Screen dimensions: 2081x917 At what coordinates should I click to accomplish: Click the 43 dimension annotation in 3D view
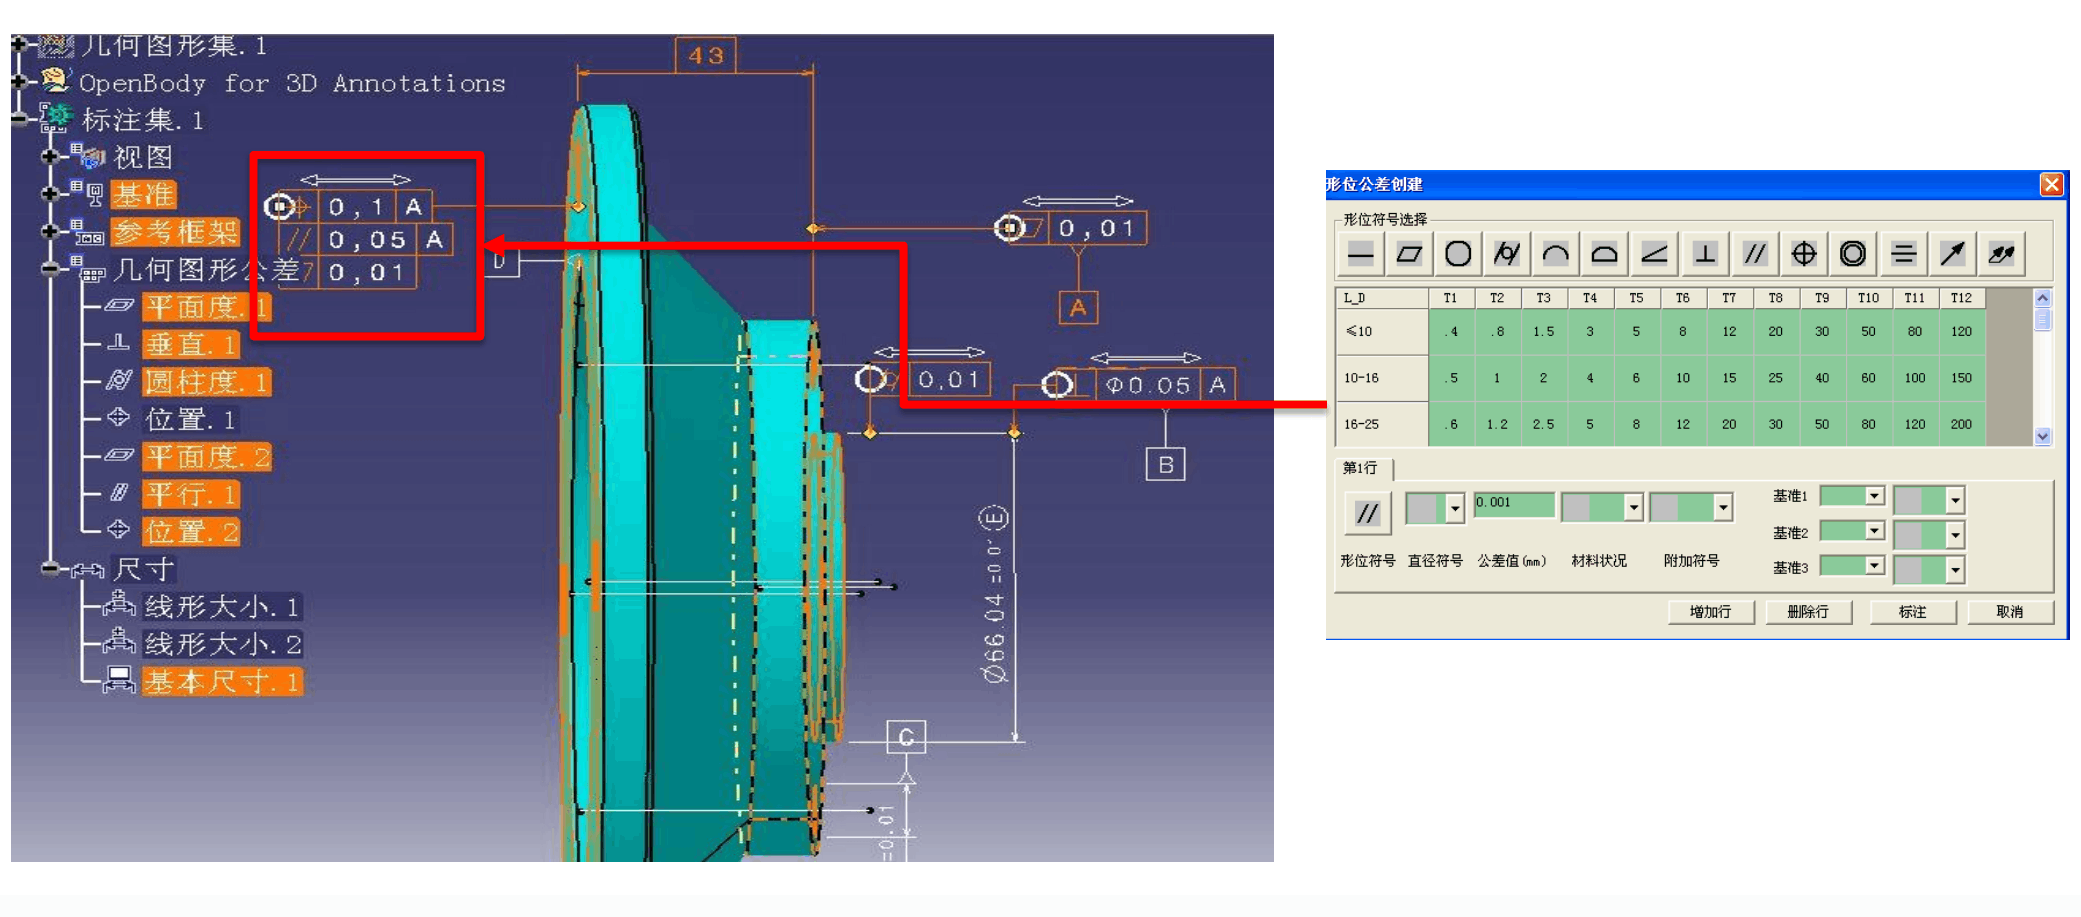(706, 55)
